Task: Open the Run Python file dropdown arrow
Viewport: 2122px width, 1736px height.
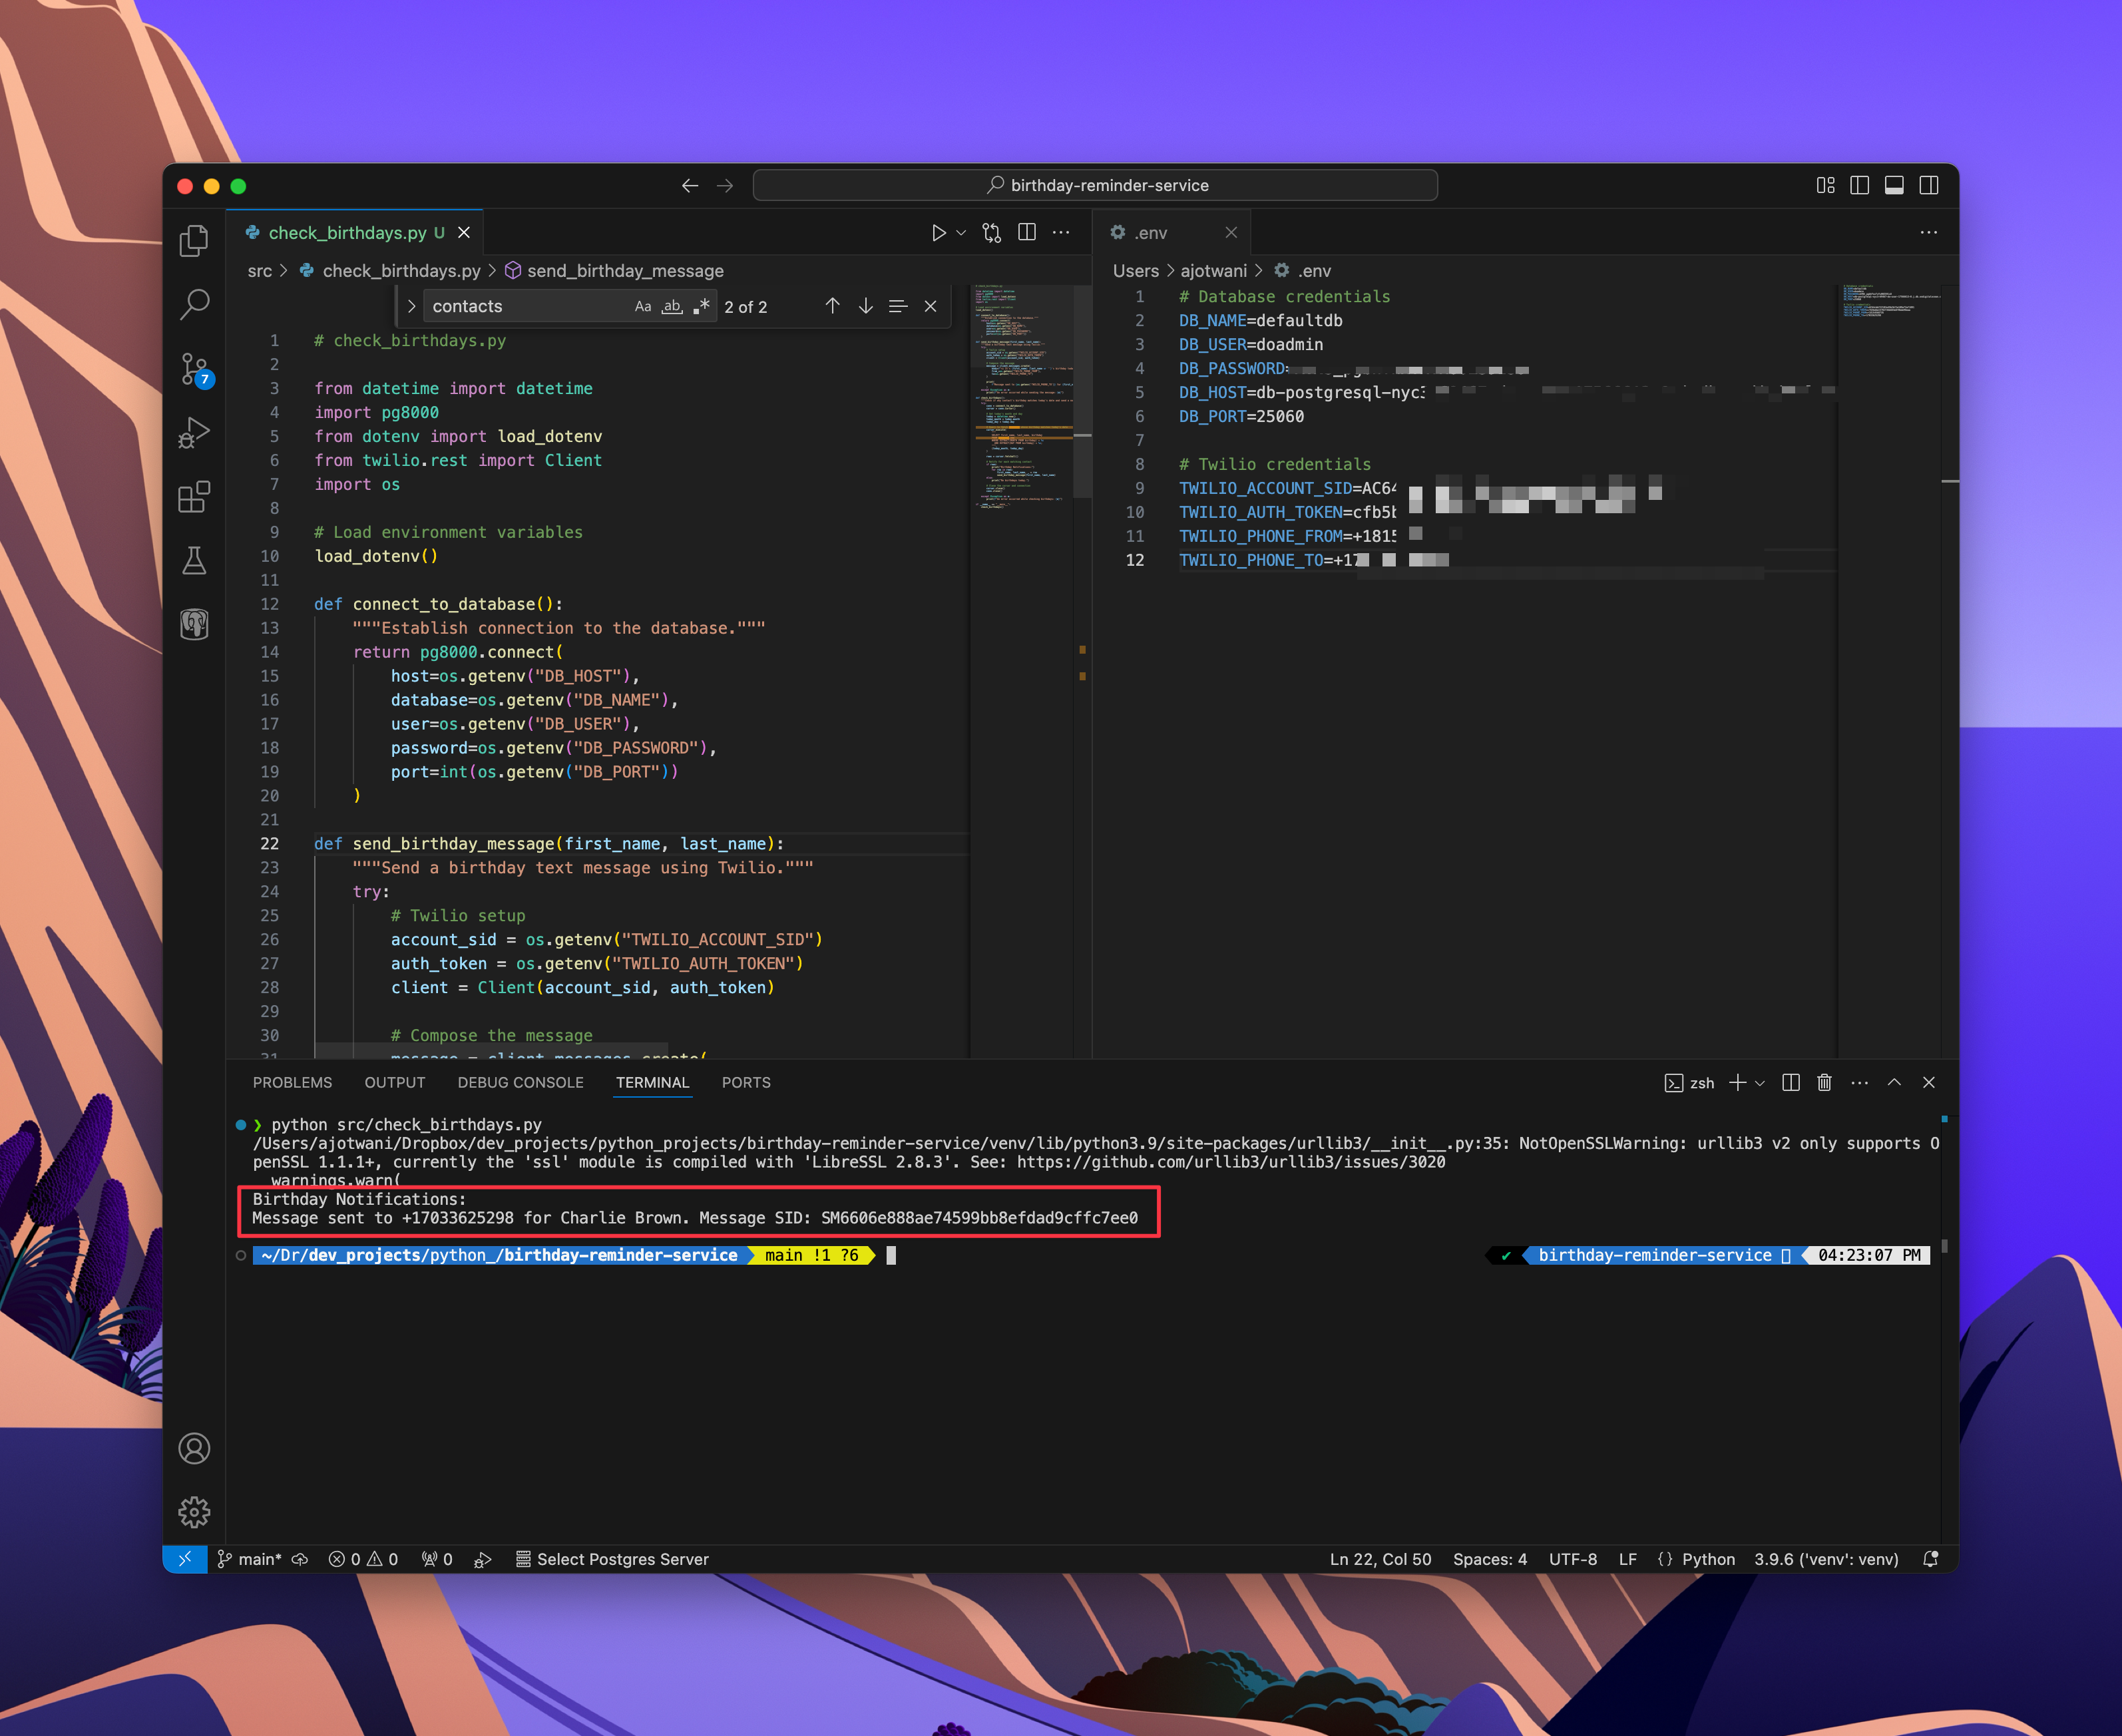Action: [x=961, y=233]
